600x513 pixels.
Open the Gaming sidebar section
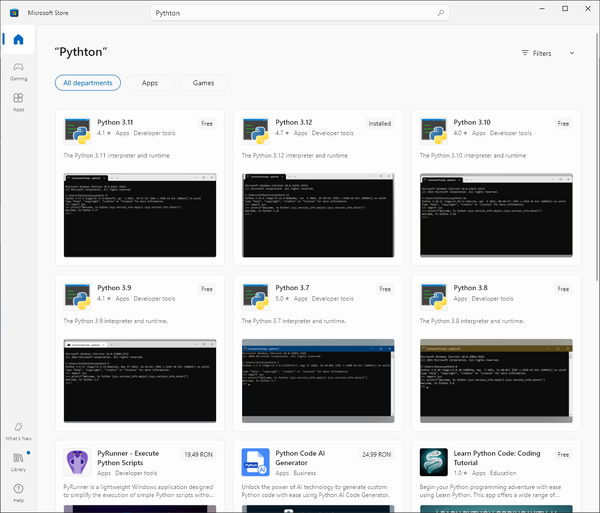(18, 72)
